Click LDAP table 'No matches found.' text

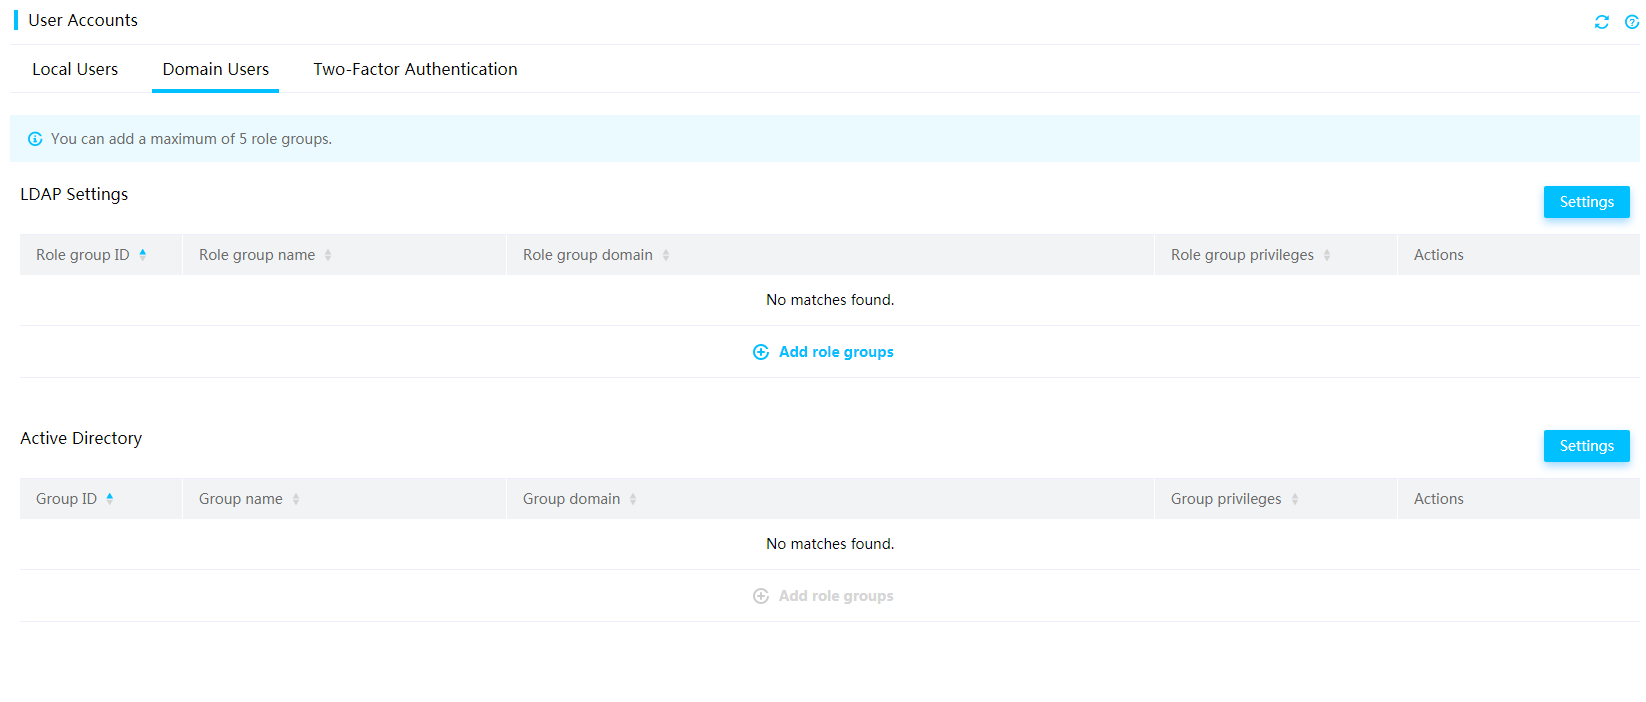830,300
